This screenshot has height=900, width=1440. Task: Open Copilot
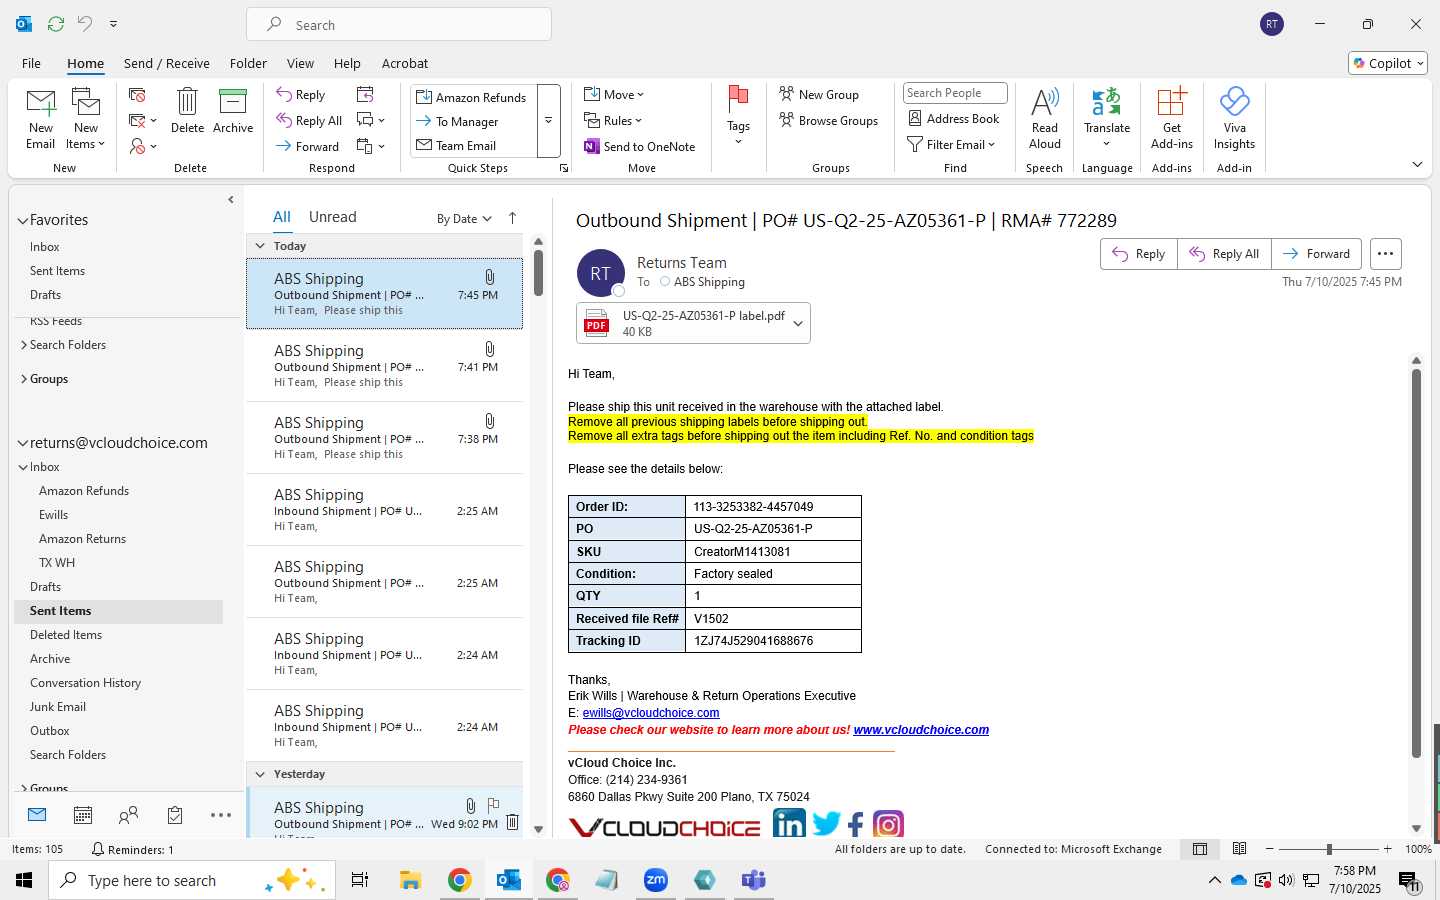pos(1388,63)
